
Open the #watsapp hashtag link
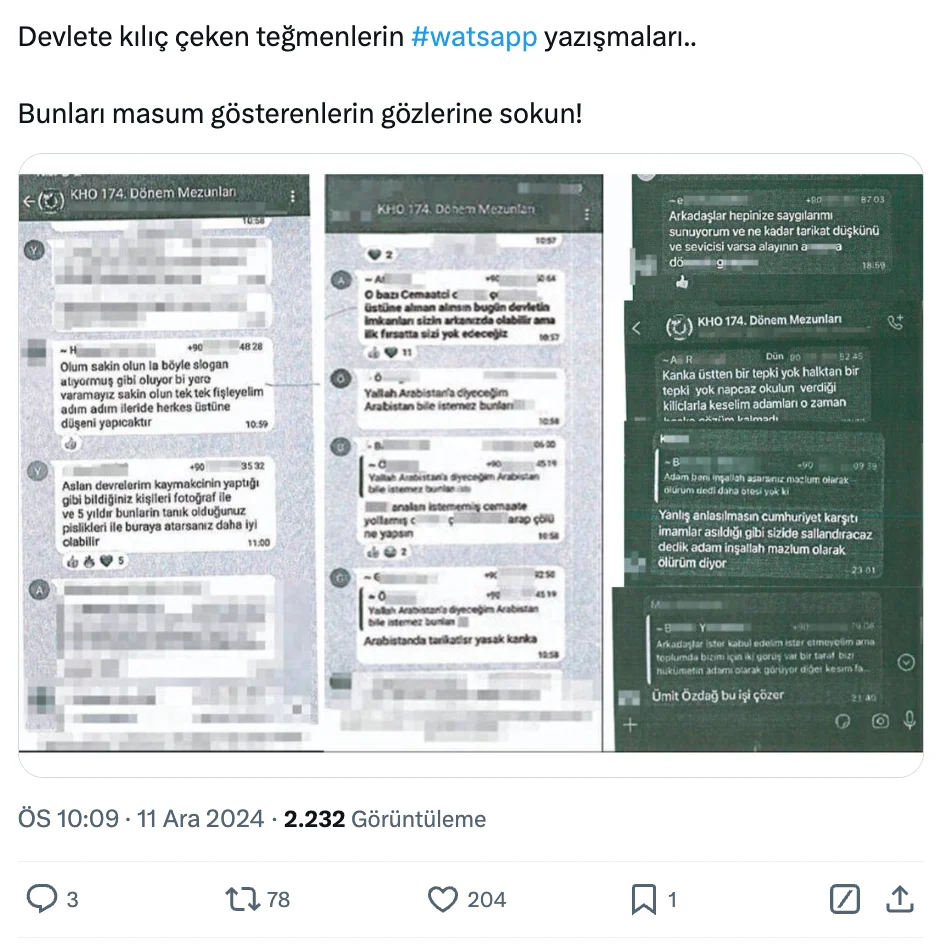pos(474,37)
